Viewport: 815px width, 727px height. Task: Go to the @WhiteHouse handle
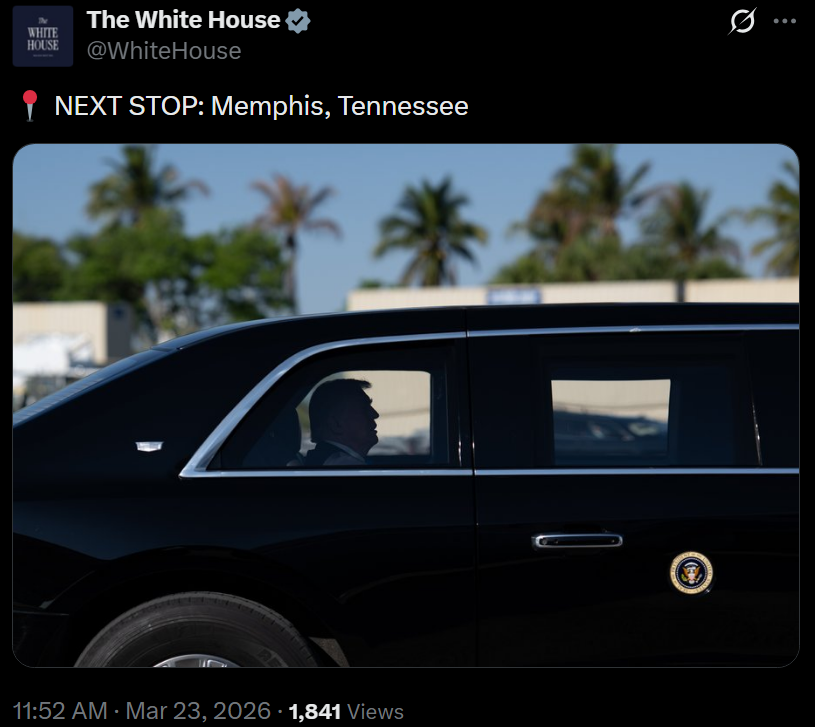[164, 50]
